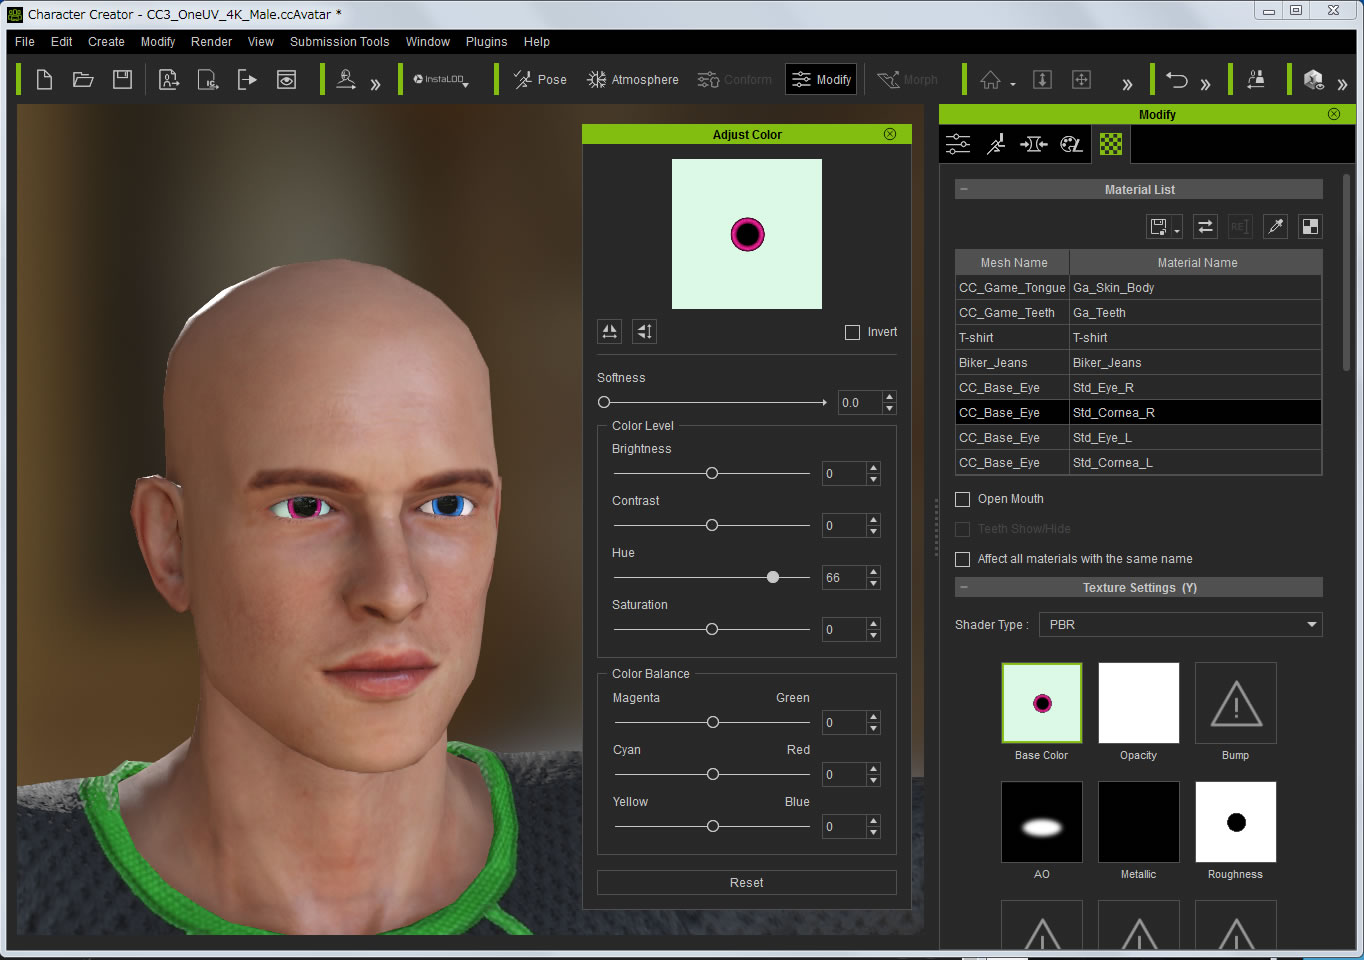Click the Reset button
This screenshot has width=1364, height=960.
coord(747,883)
